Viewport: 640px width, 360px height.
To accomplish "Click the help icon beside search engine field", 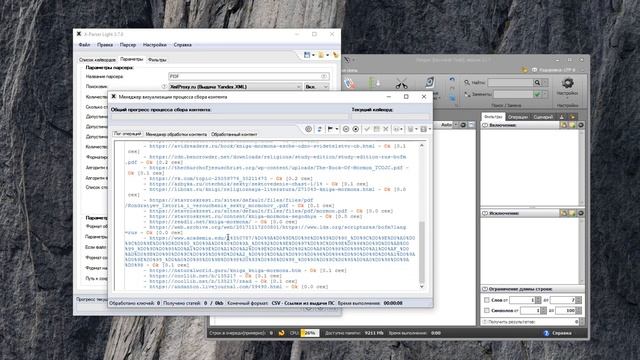I will [x=164, y=87].
